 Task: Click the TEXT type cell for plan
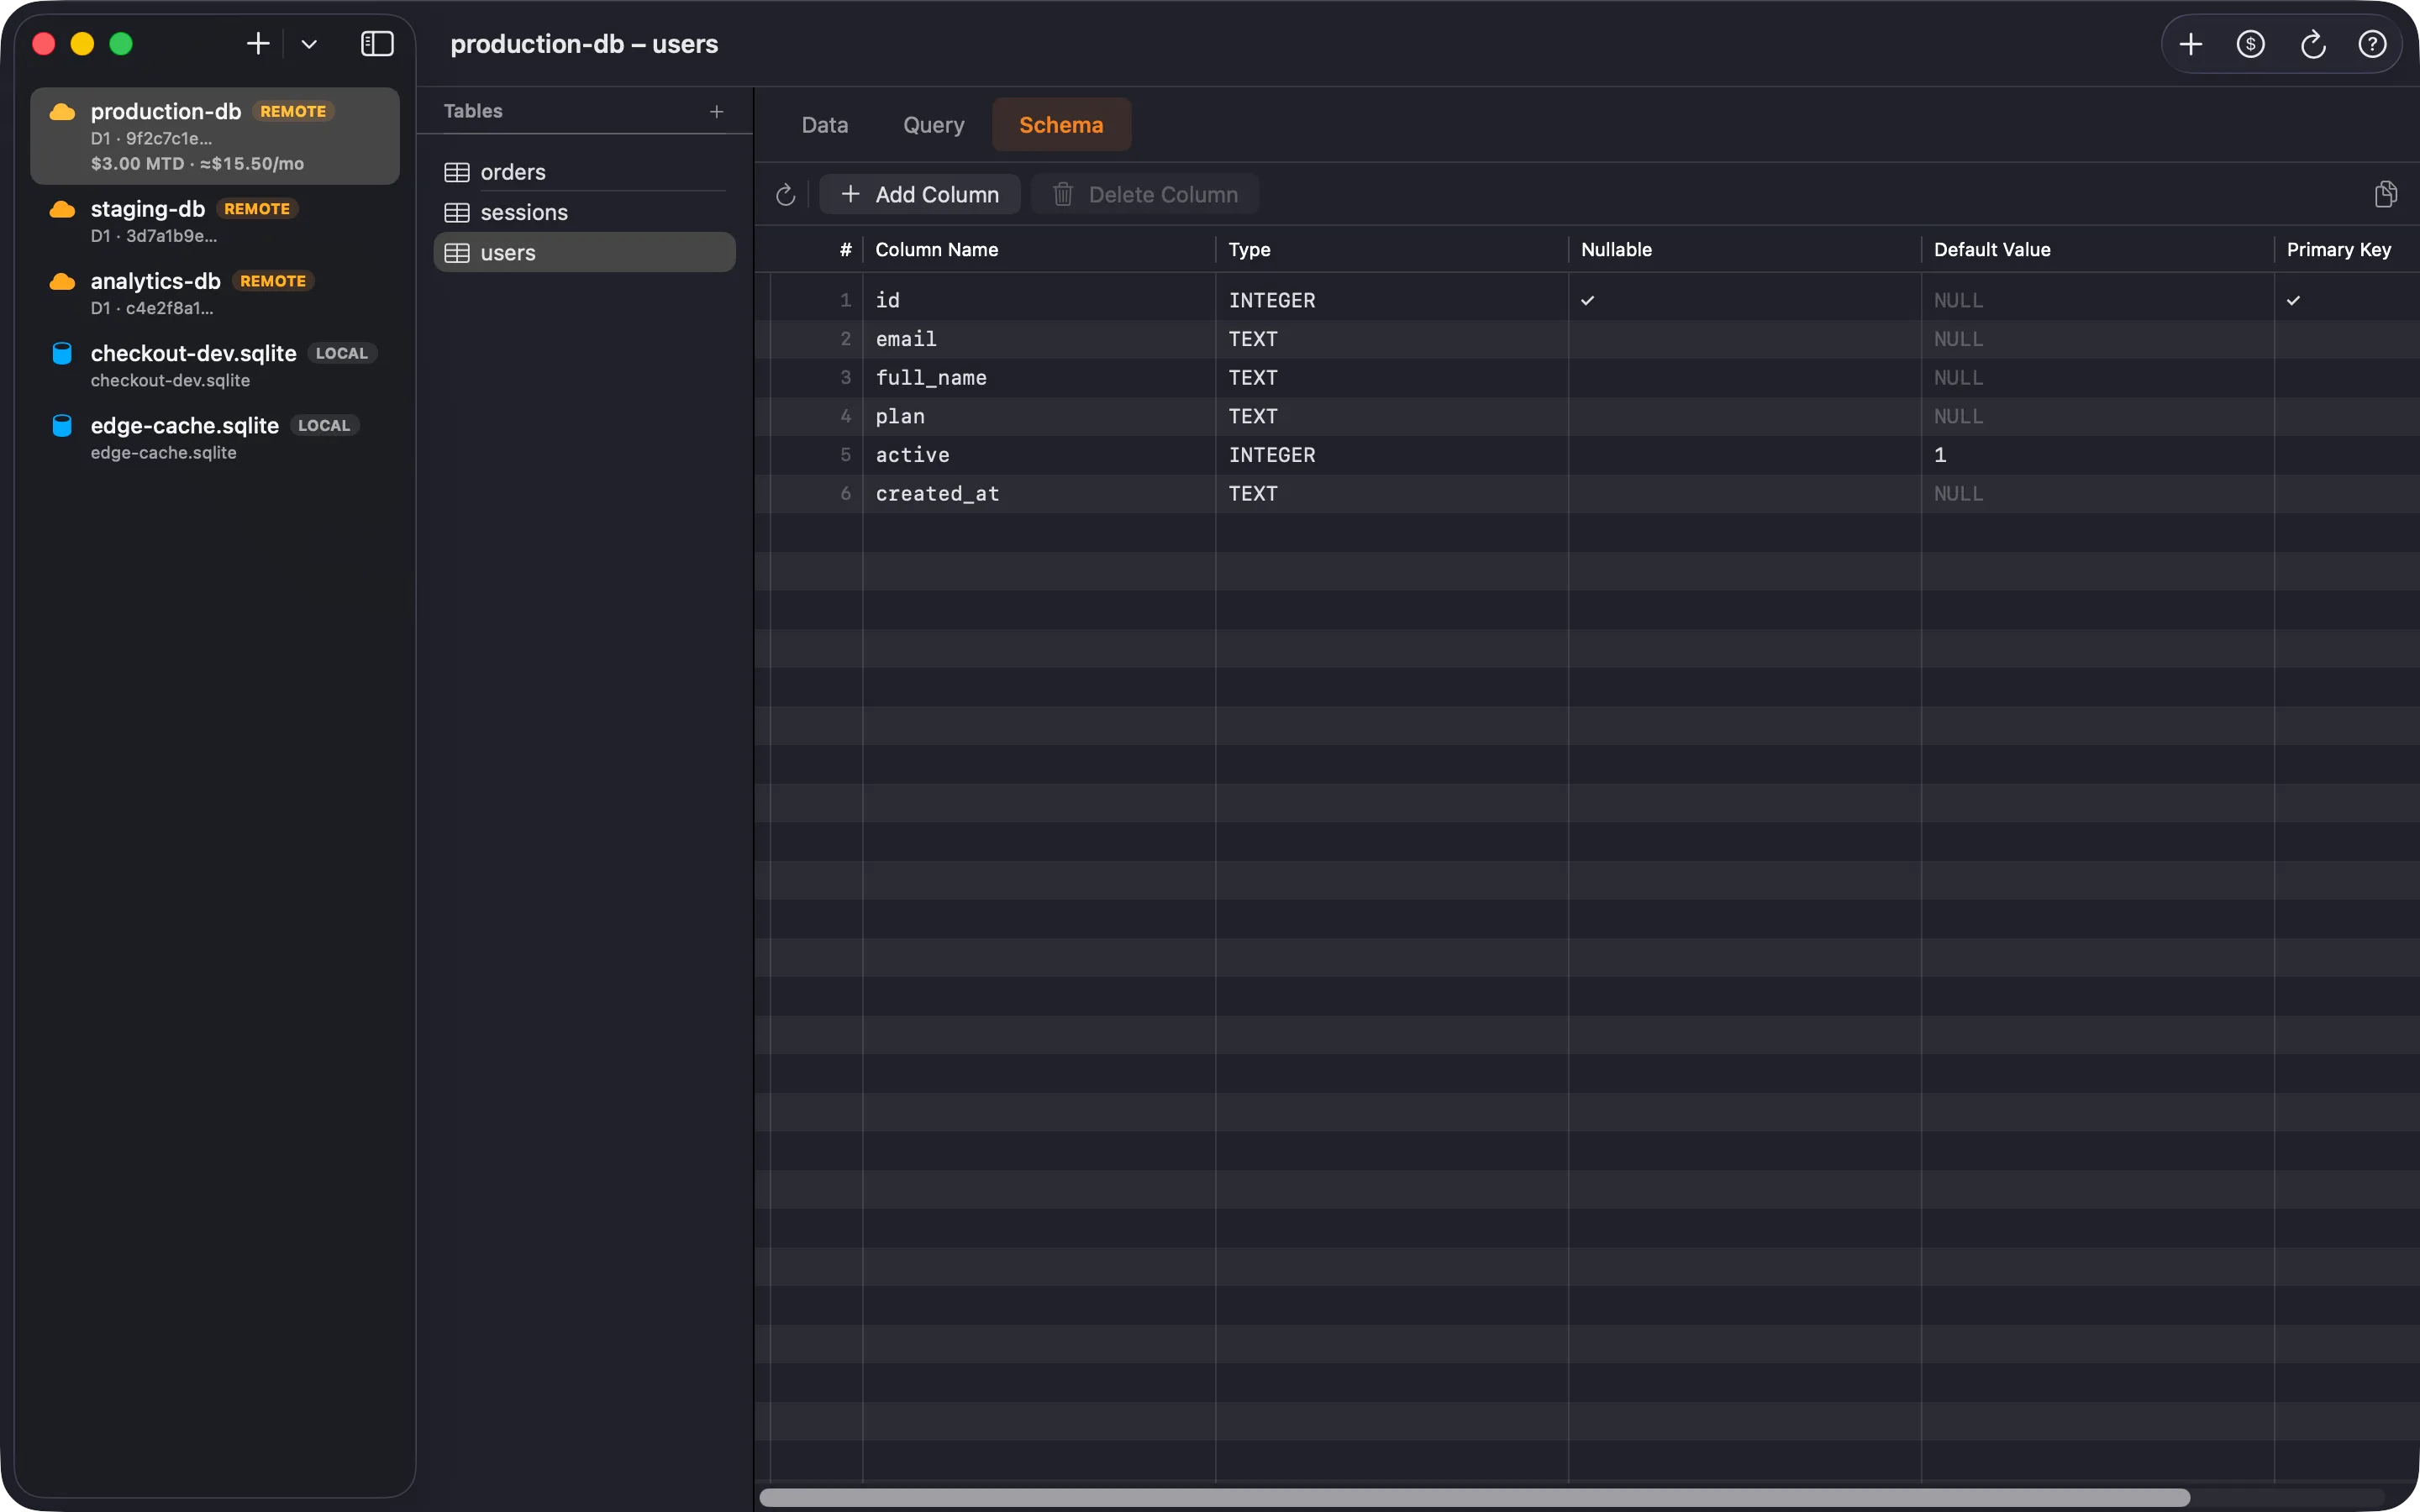point(1392,416)
